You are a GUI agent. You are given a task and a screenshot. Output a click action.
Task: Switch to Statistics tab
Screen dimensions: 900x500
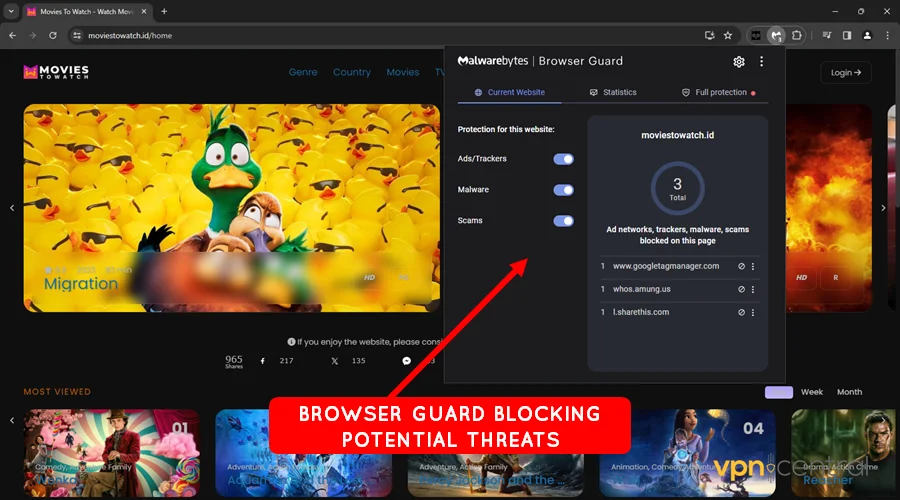pos(613,92)
